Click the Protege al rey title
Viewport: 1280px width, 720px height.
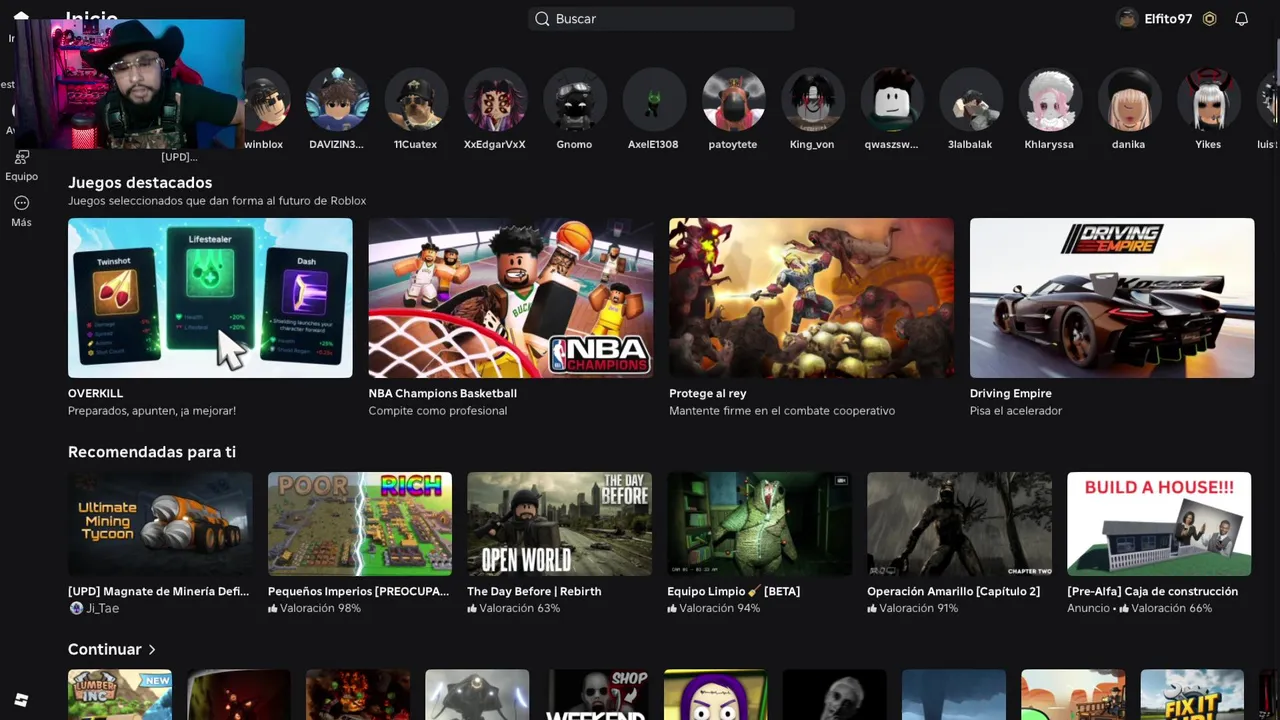coord(707,393)
